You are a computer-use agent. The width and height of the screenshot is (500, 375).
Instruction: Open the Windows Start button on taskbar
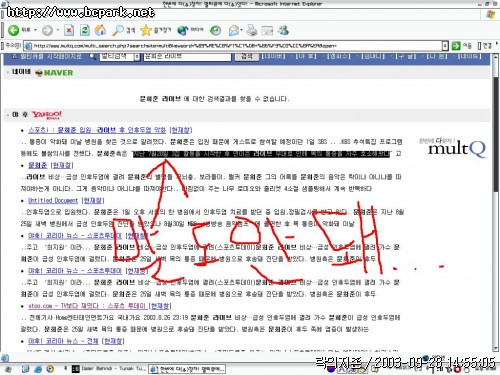point(8,369)
